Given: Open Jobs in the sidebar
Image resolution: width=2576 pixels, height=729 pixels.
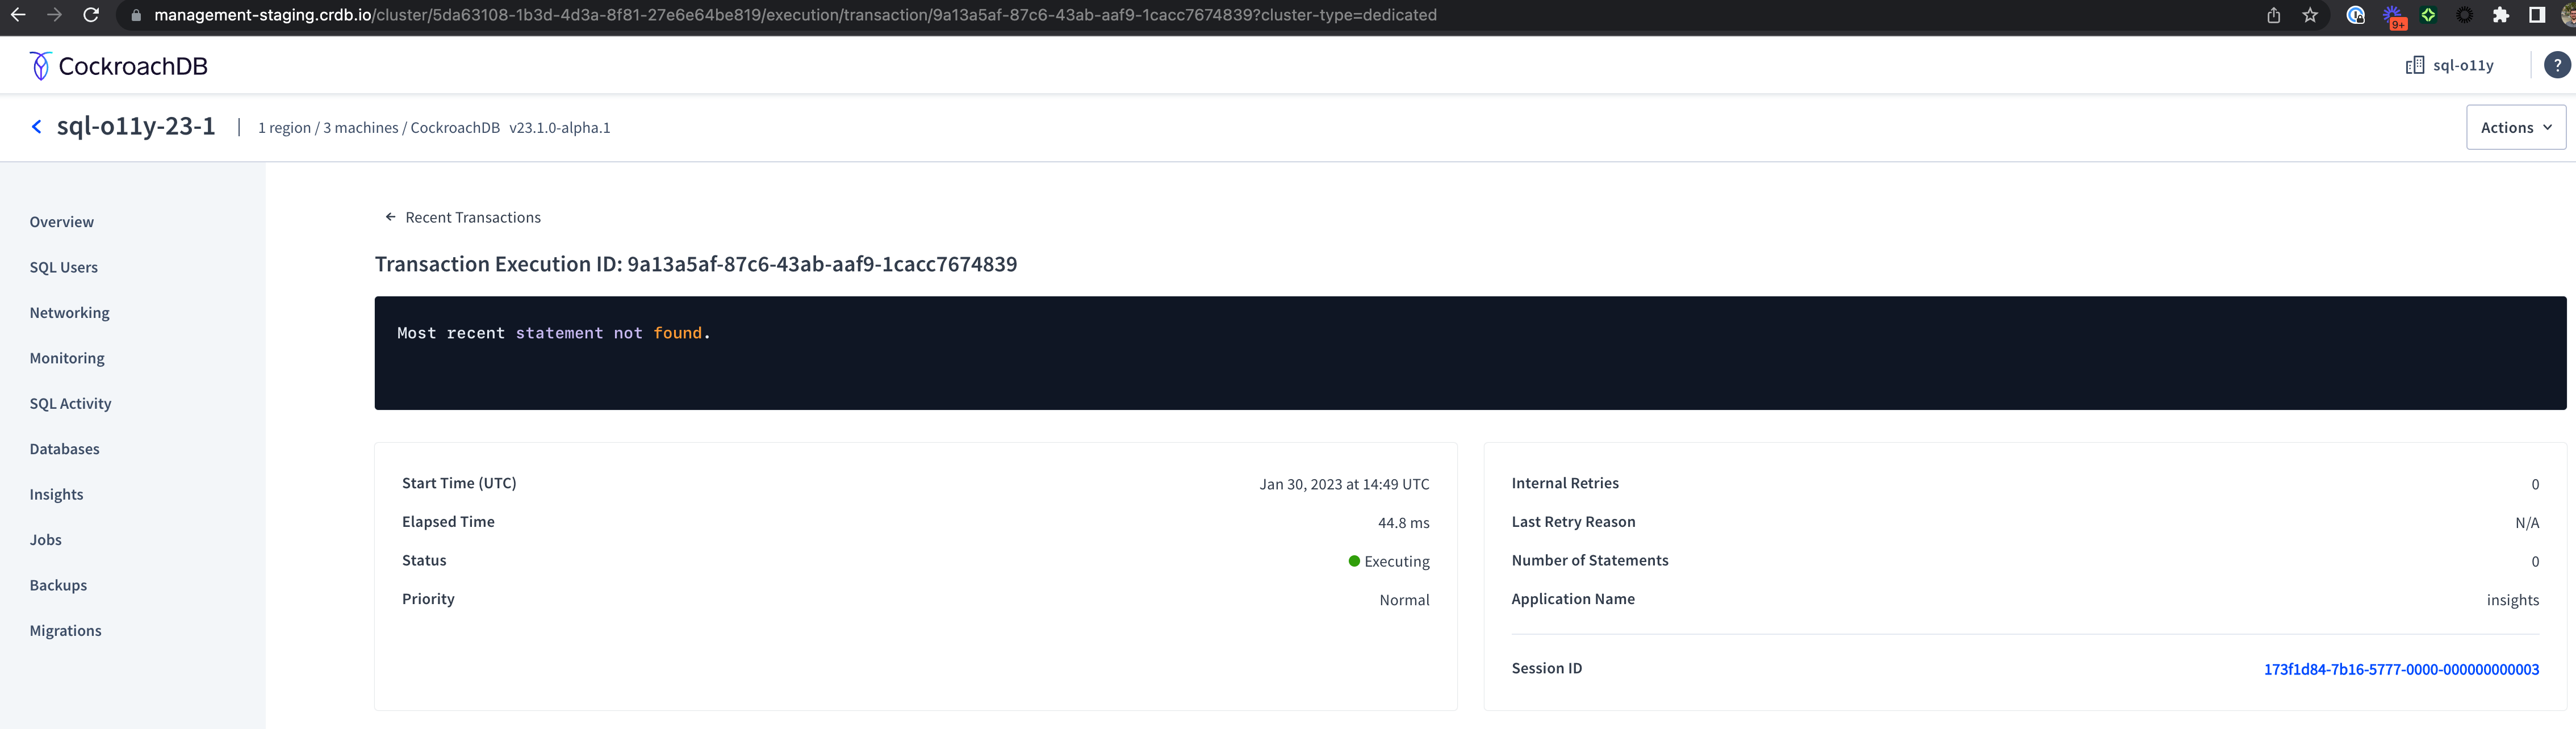Looking at the screenshot, I should [46, 540].
